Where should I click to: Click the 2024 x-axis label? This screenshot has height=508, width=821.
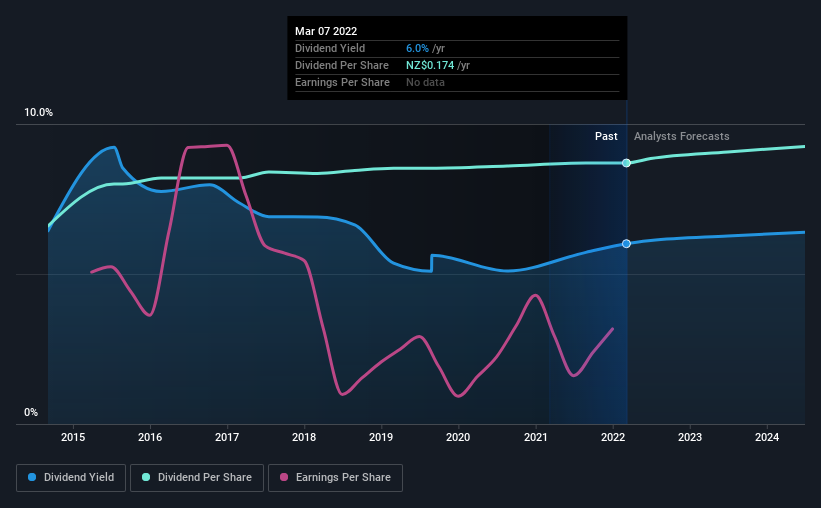pyautogui.click(x=767, y=437)
